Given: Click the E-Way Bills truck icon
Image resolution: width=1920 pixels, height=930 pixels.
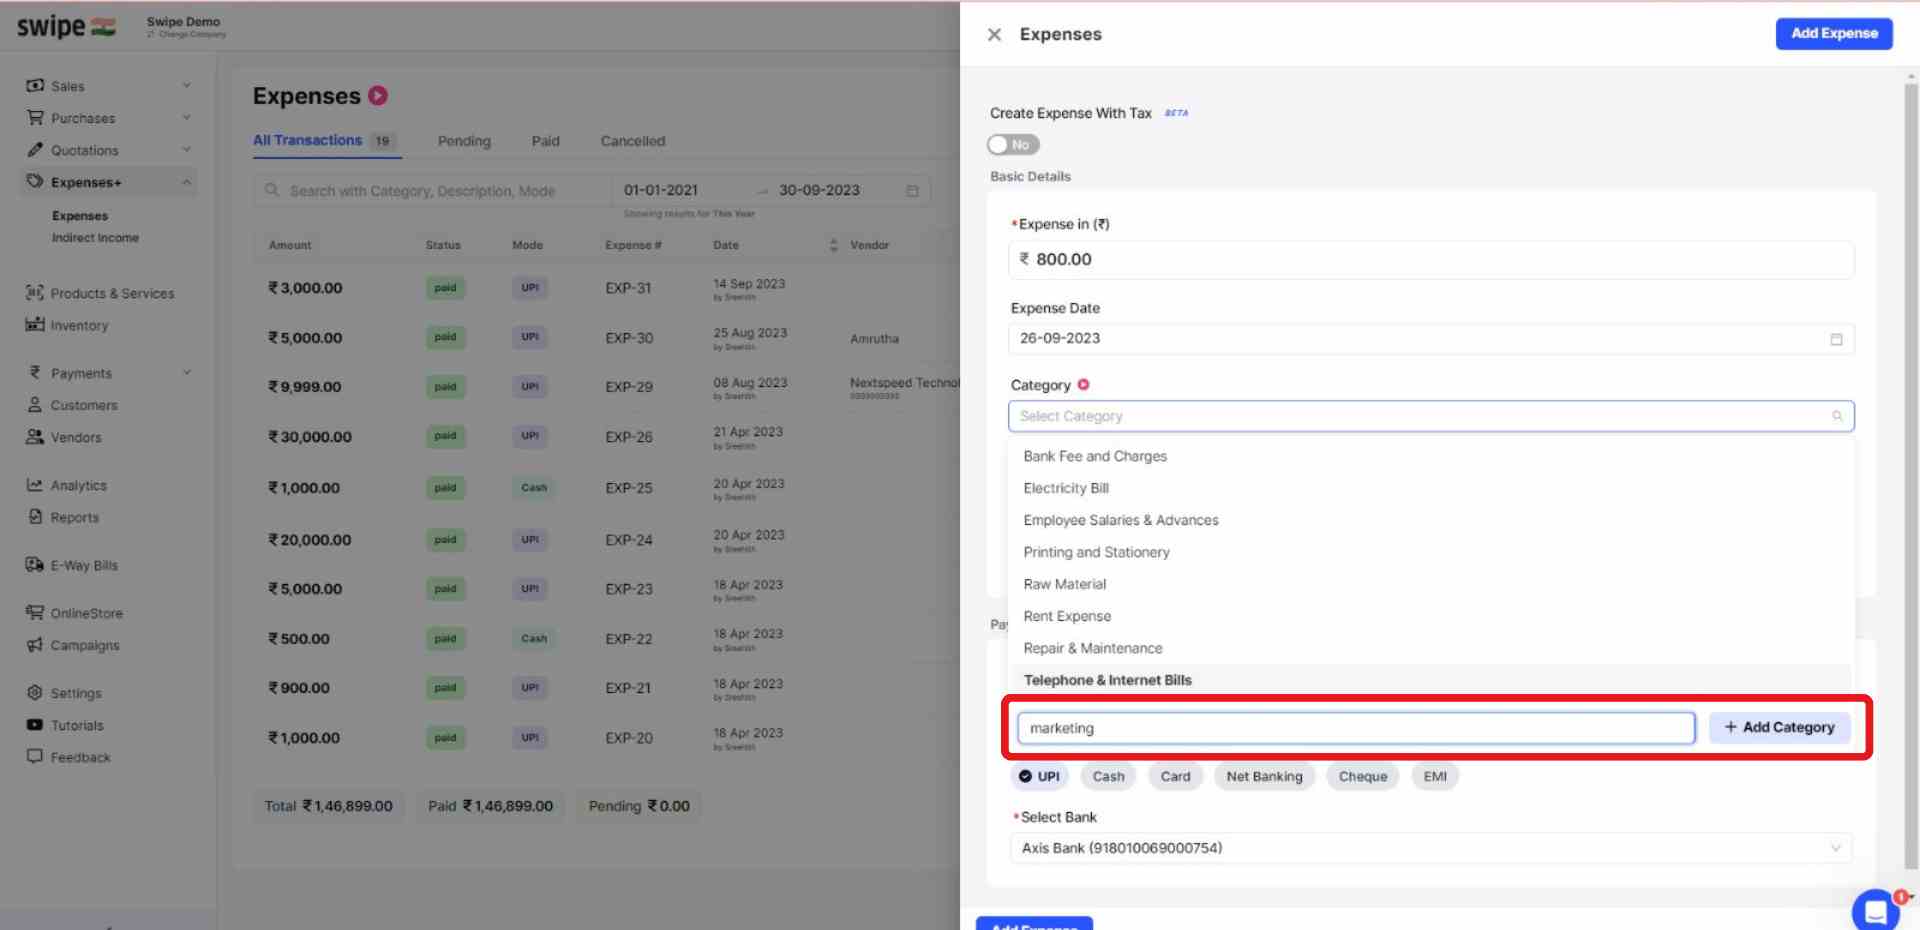Looking at the screenshot, I should click(x=35, y=565).
